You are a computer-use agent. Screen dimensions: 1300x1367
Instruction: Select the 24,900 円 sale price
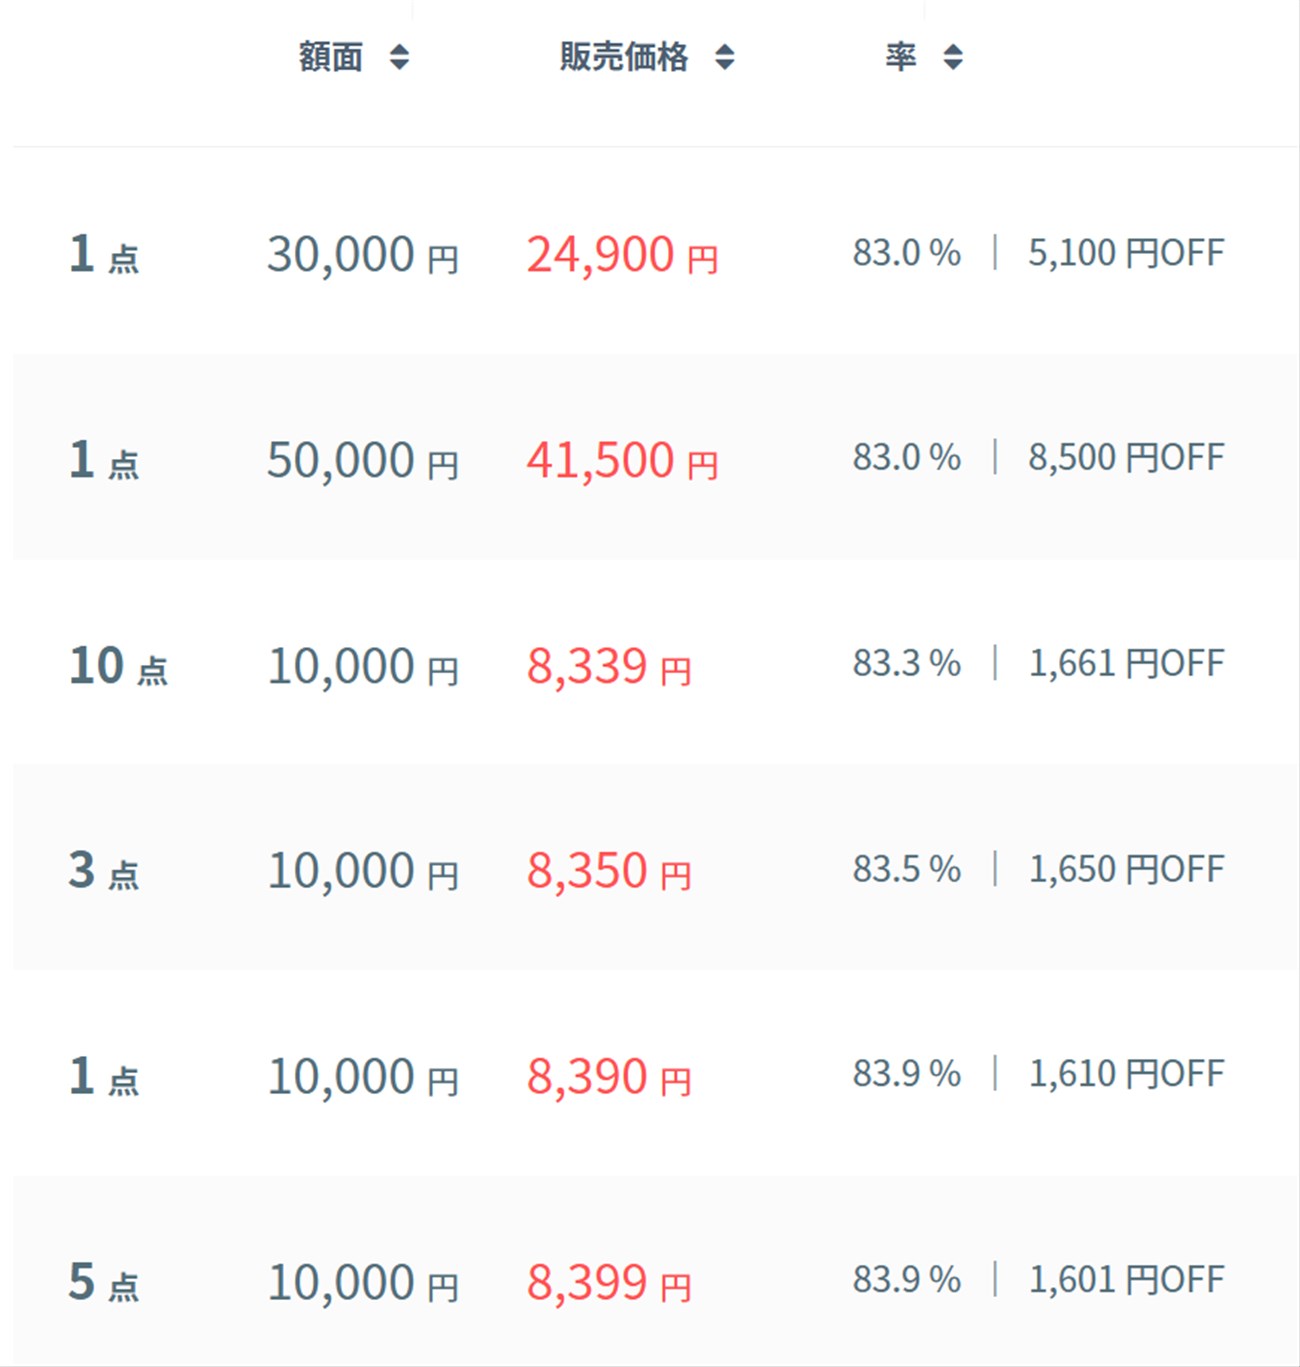[622, 254]
